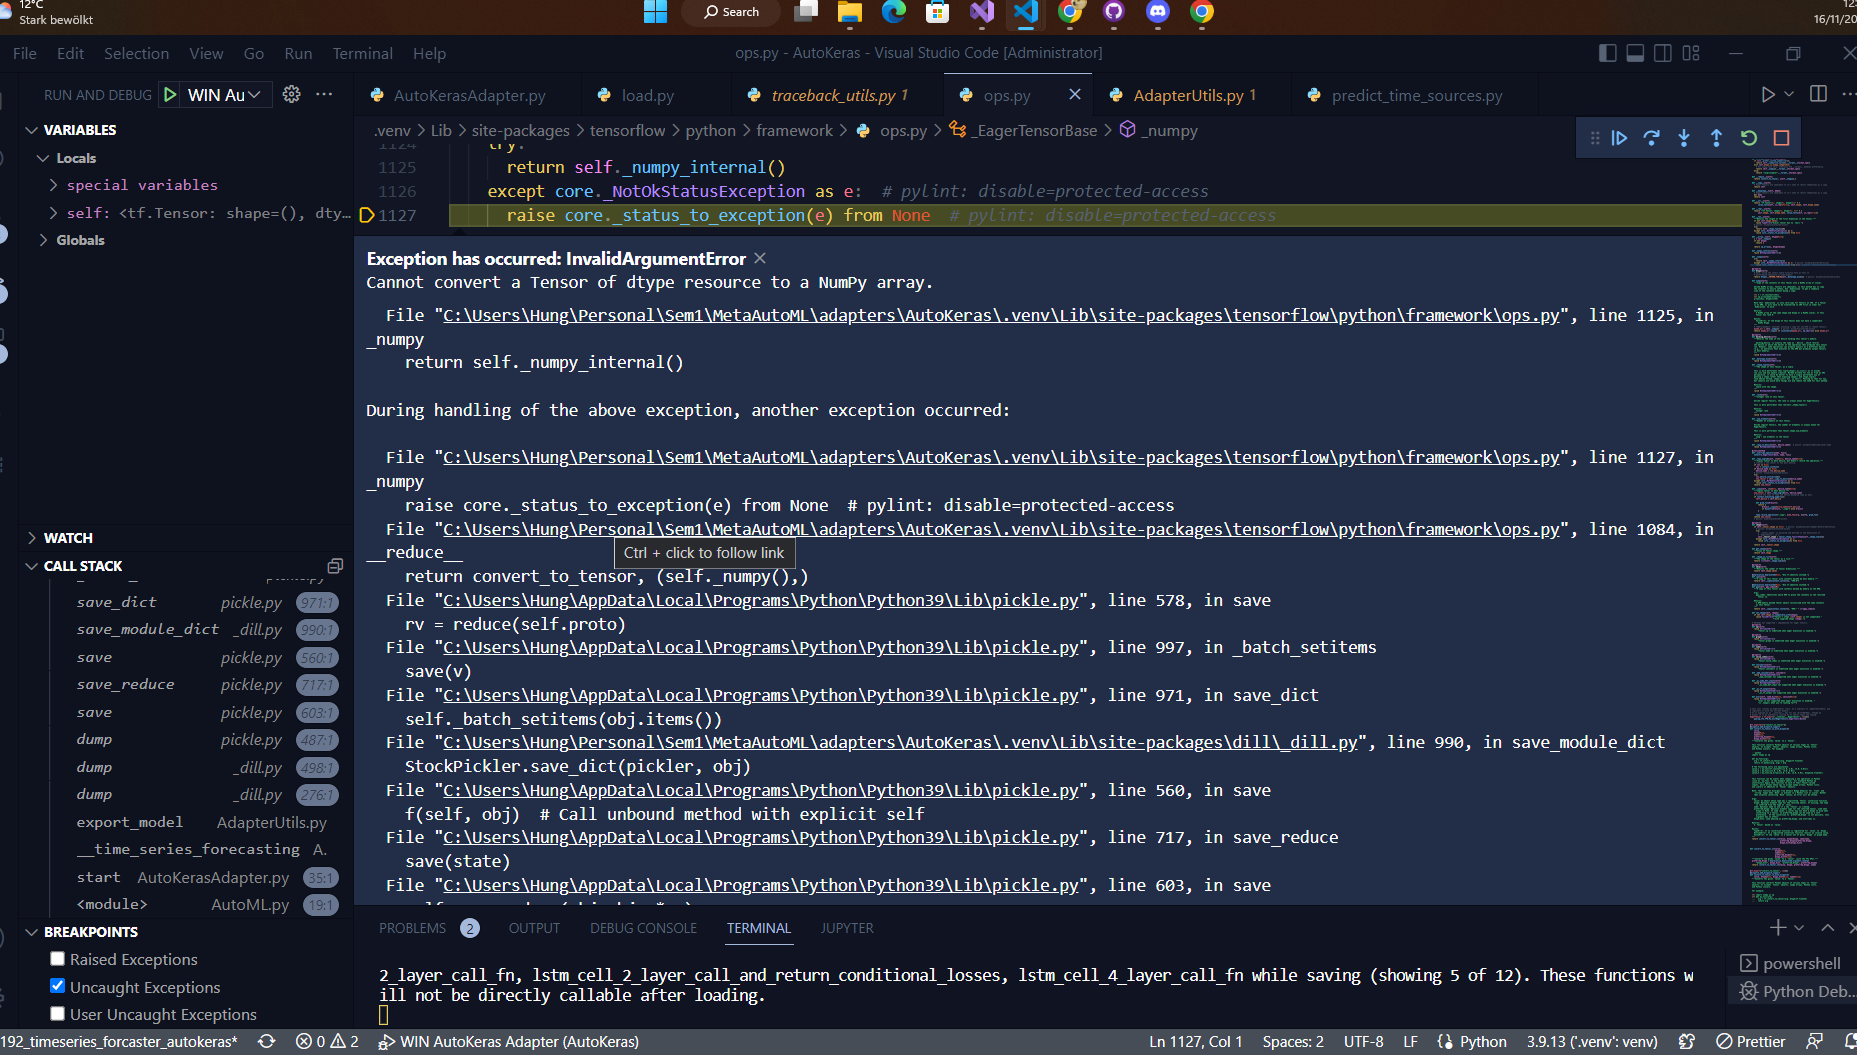Viewport: 1857px width, 1055px height.
Task: Open Microsoft Edge from the taskbar
Action: click(893, 14)
